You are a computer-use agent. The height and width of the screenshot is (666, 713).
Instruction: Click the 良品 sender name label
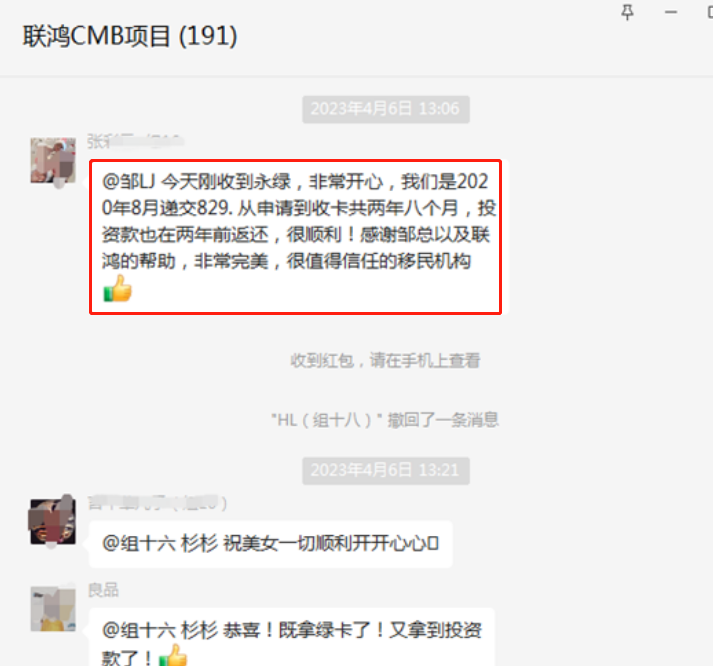coord(103,590)
